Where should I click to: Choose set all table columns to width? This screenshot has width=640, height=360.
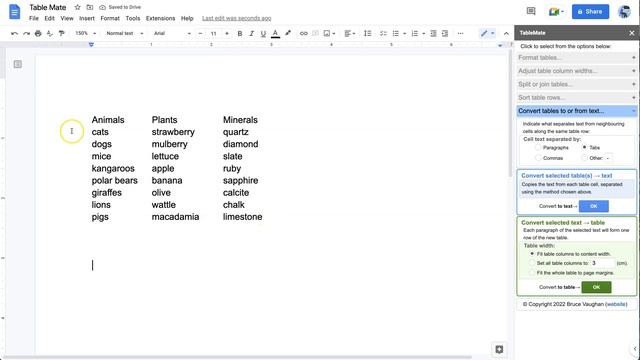click(x=532, y=263)
